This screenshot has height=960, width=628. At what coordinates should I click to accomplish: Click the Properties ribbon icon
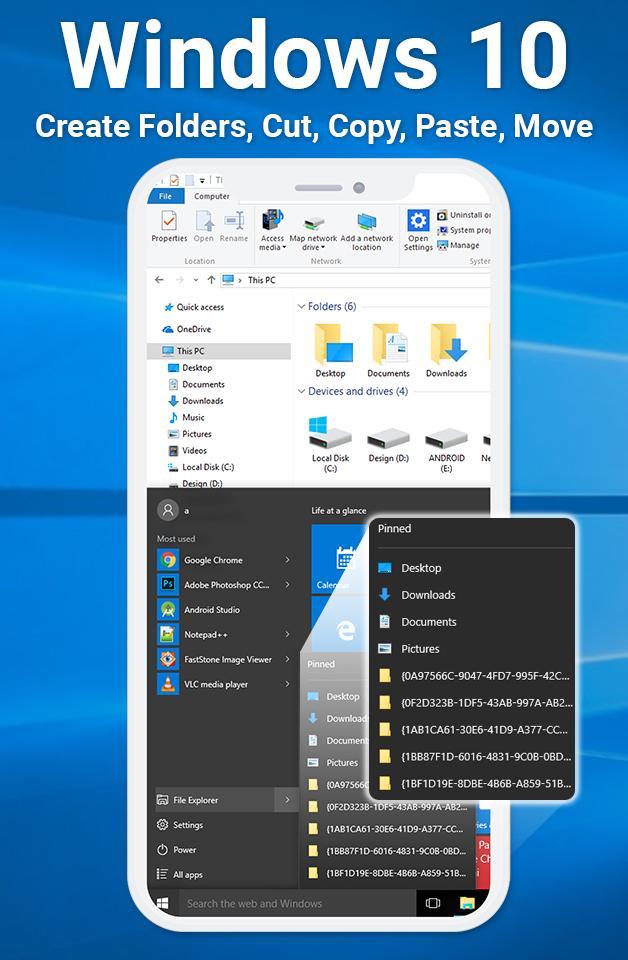169,226
